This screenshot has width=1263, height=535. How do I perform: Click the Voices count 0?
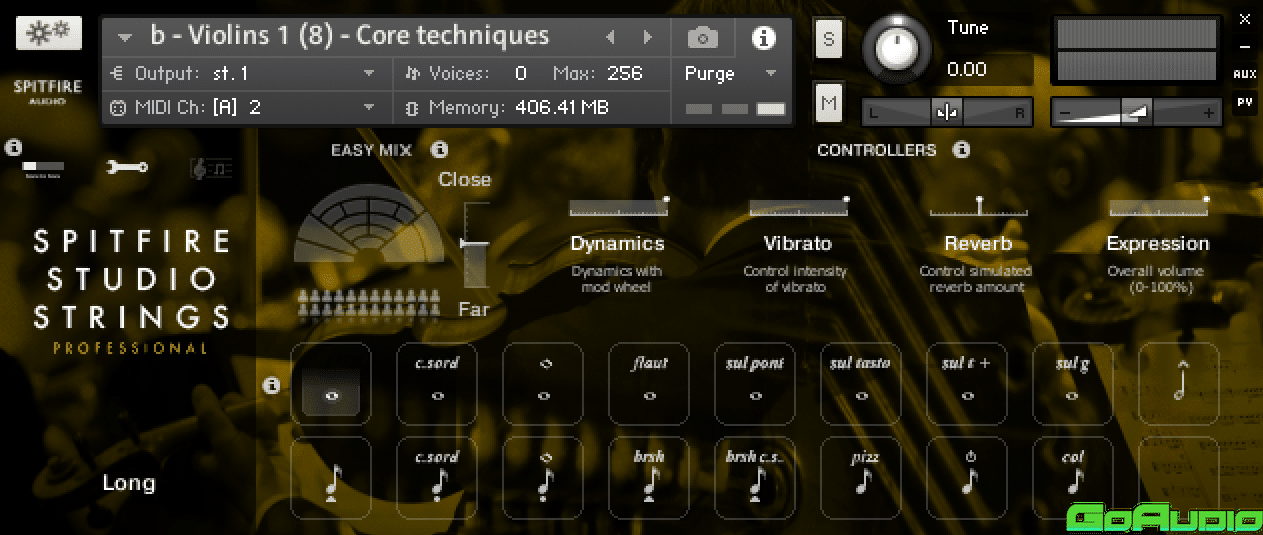[x=520, y=73]
